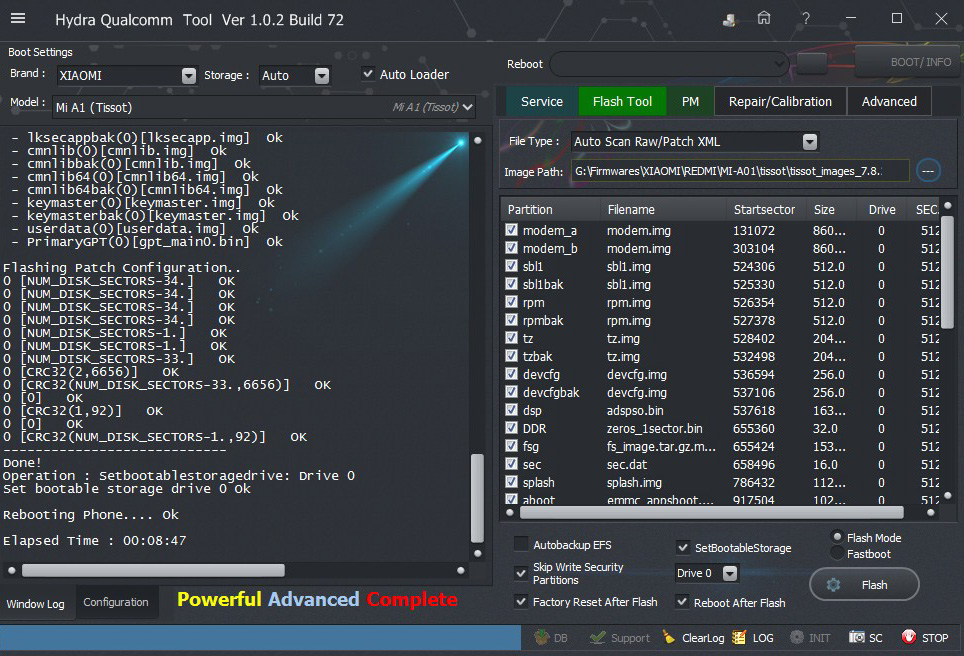Click the fsg partition name
The width and height of the screenshot is (964, 656).
coord(531,446)
